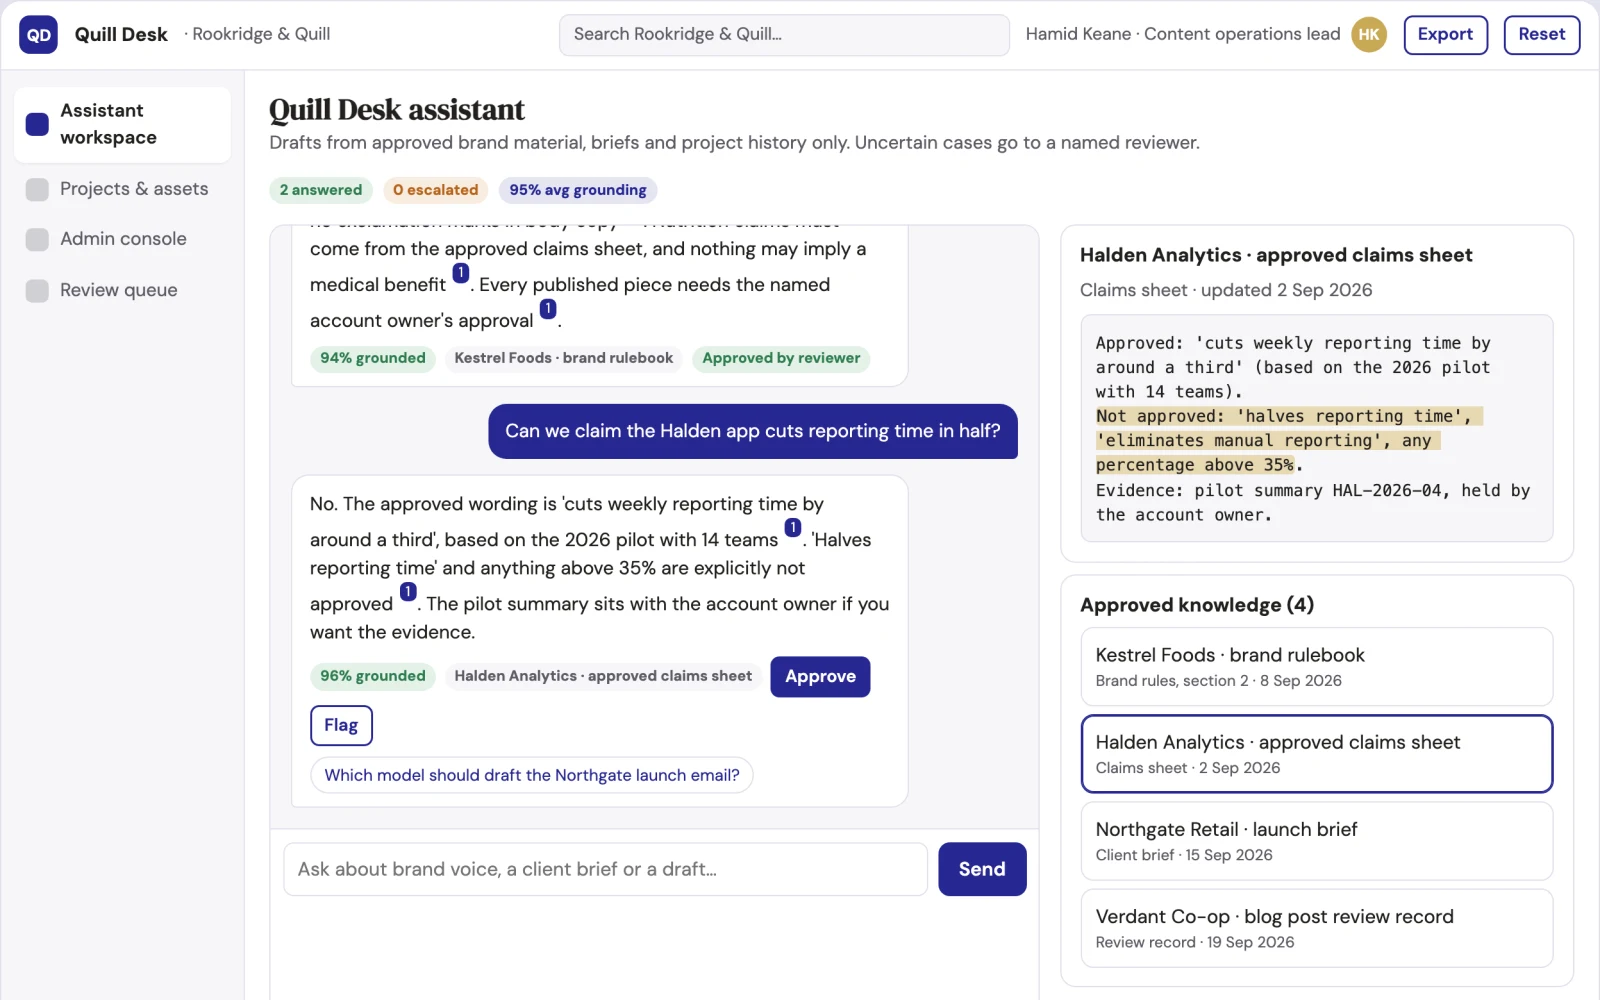Image resolution: width=1600 pixels, height=1000 pixels.
Task: Click the Export button
Action: click(x=1445, y=34)
